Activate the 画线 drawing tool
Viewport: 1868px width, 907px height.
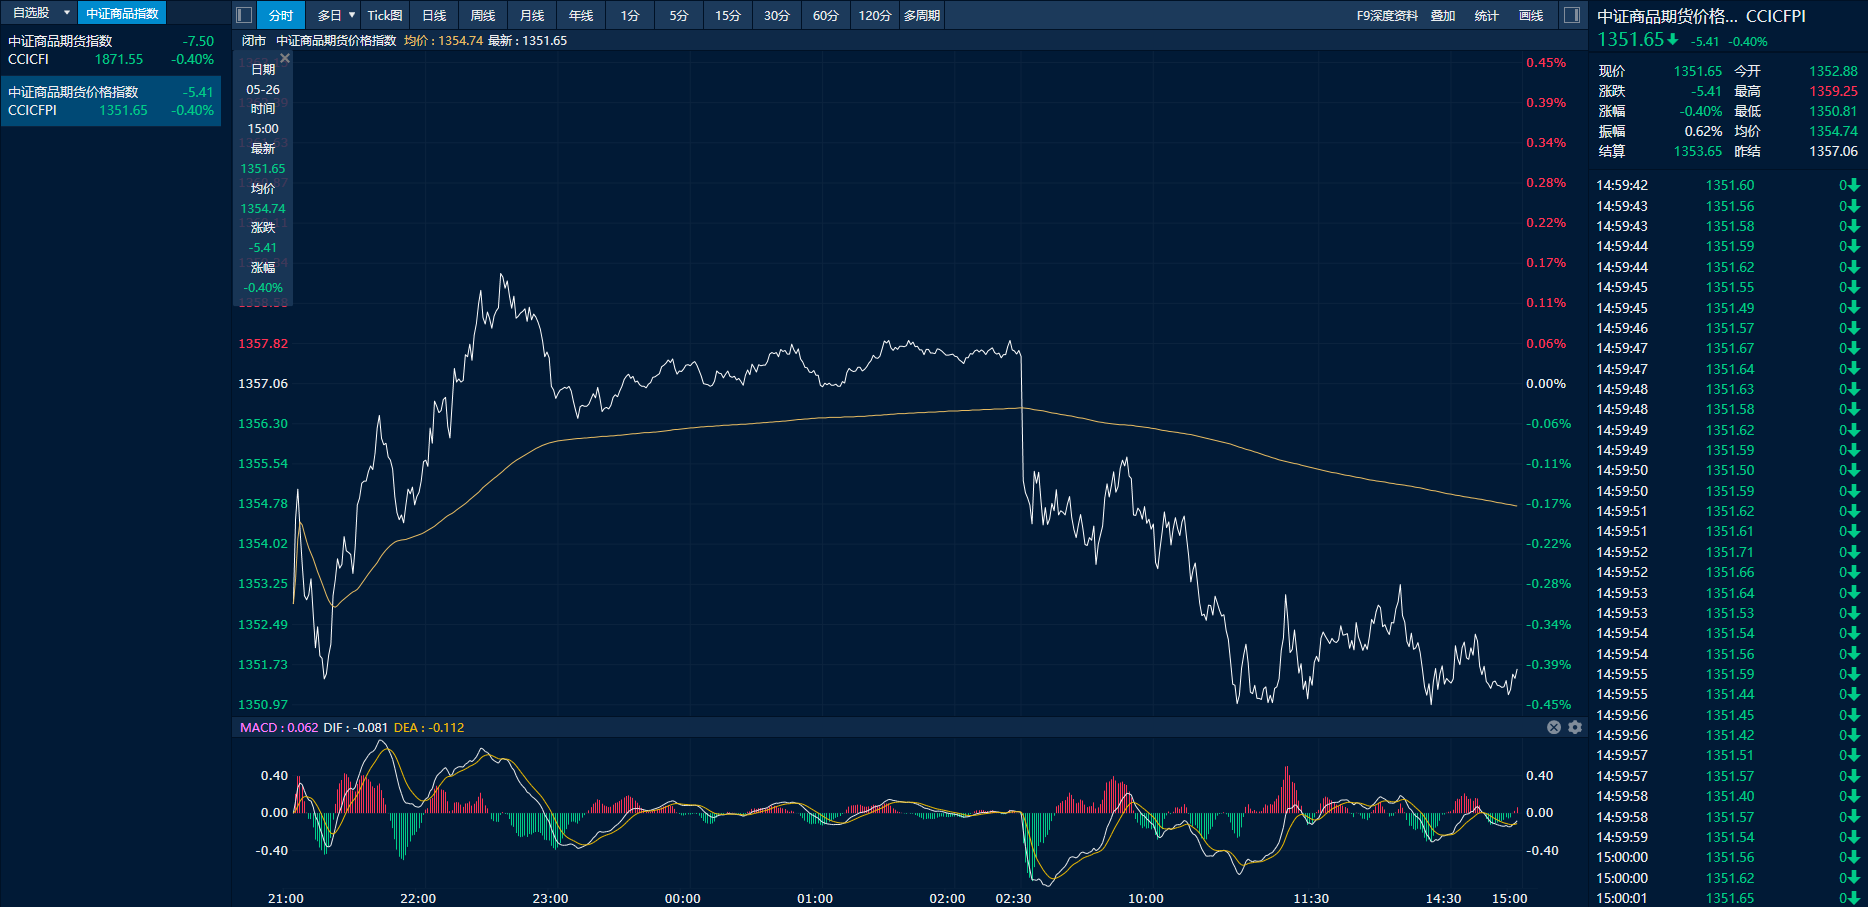point(1530,15)
